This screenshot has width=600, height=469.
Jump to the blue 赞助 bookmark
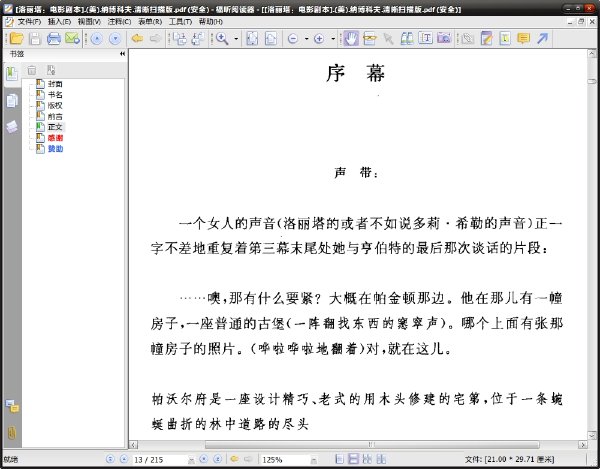[x=55, y=148]
